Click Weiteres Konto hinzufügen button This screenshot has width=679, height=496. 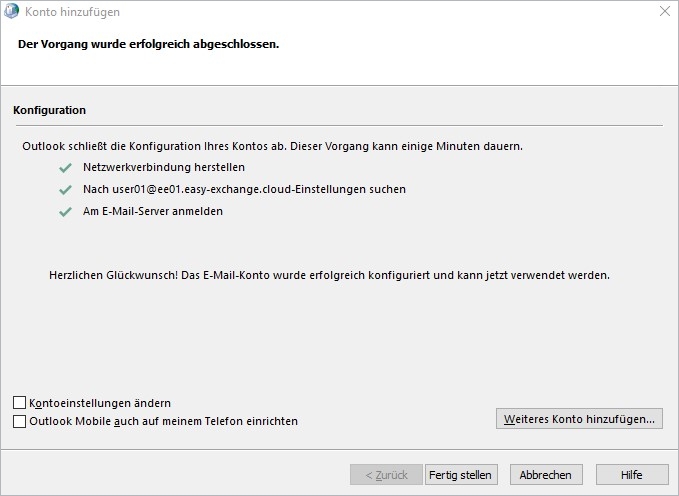click(x=579, y=419)
